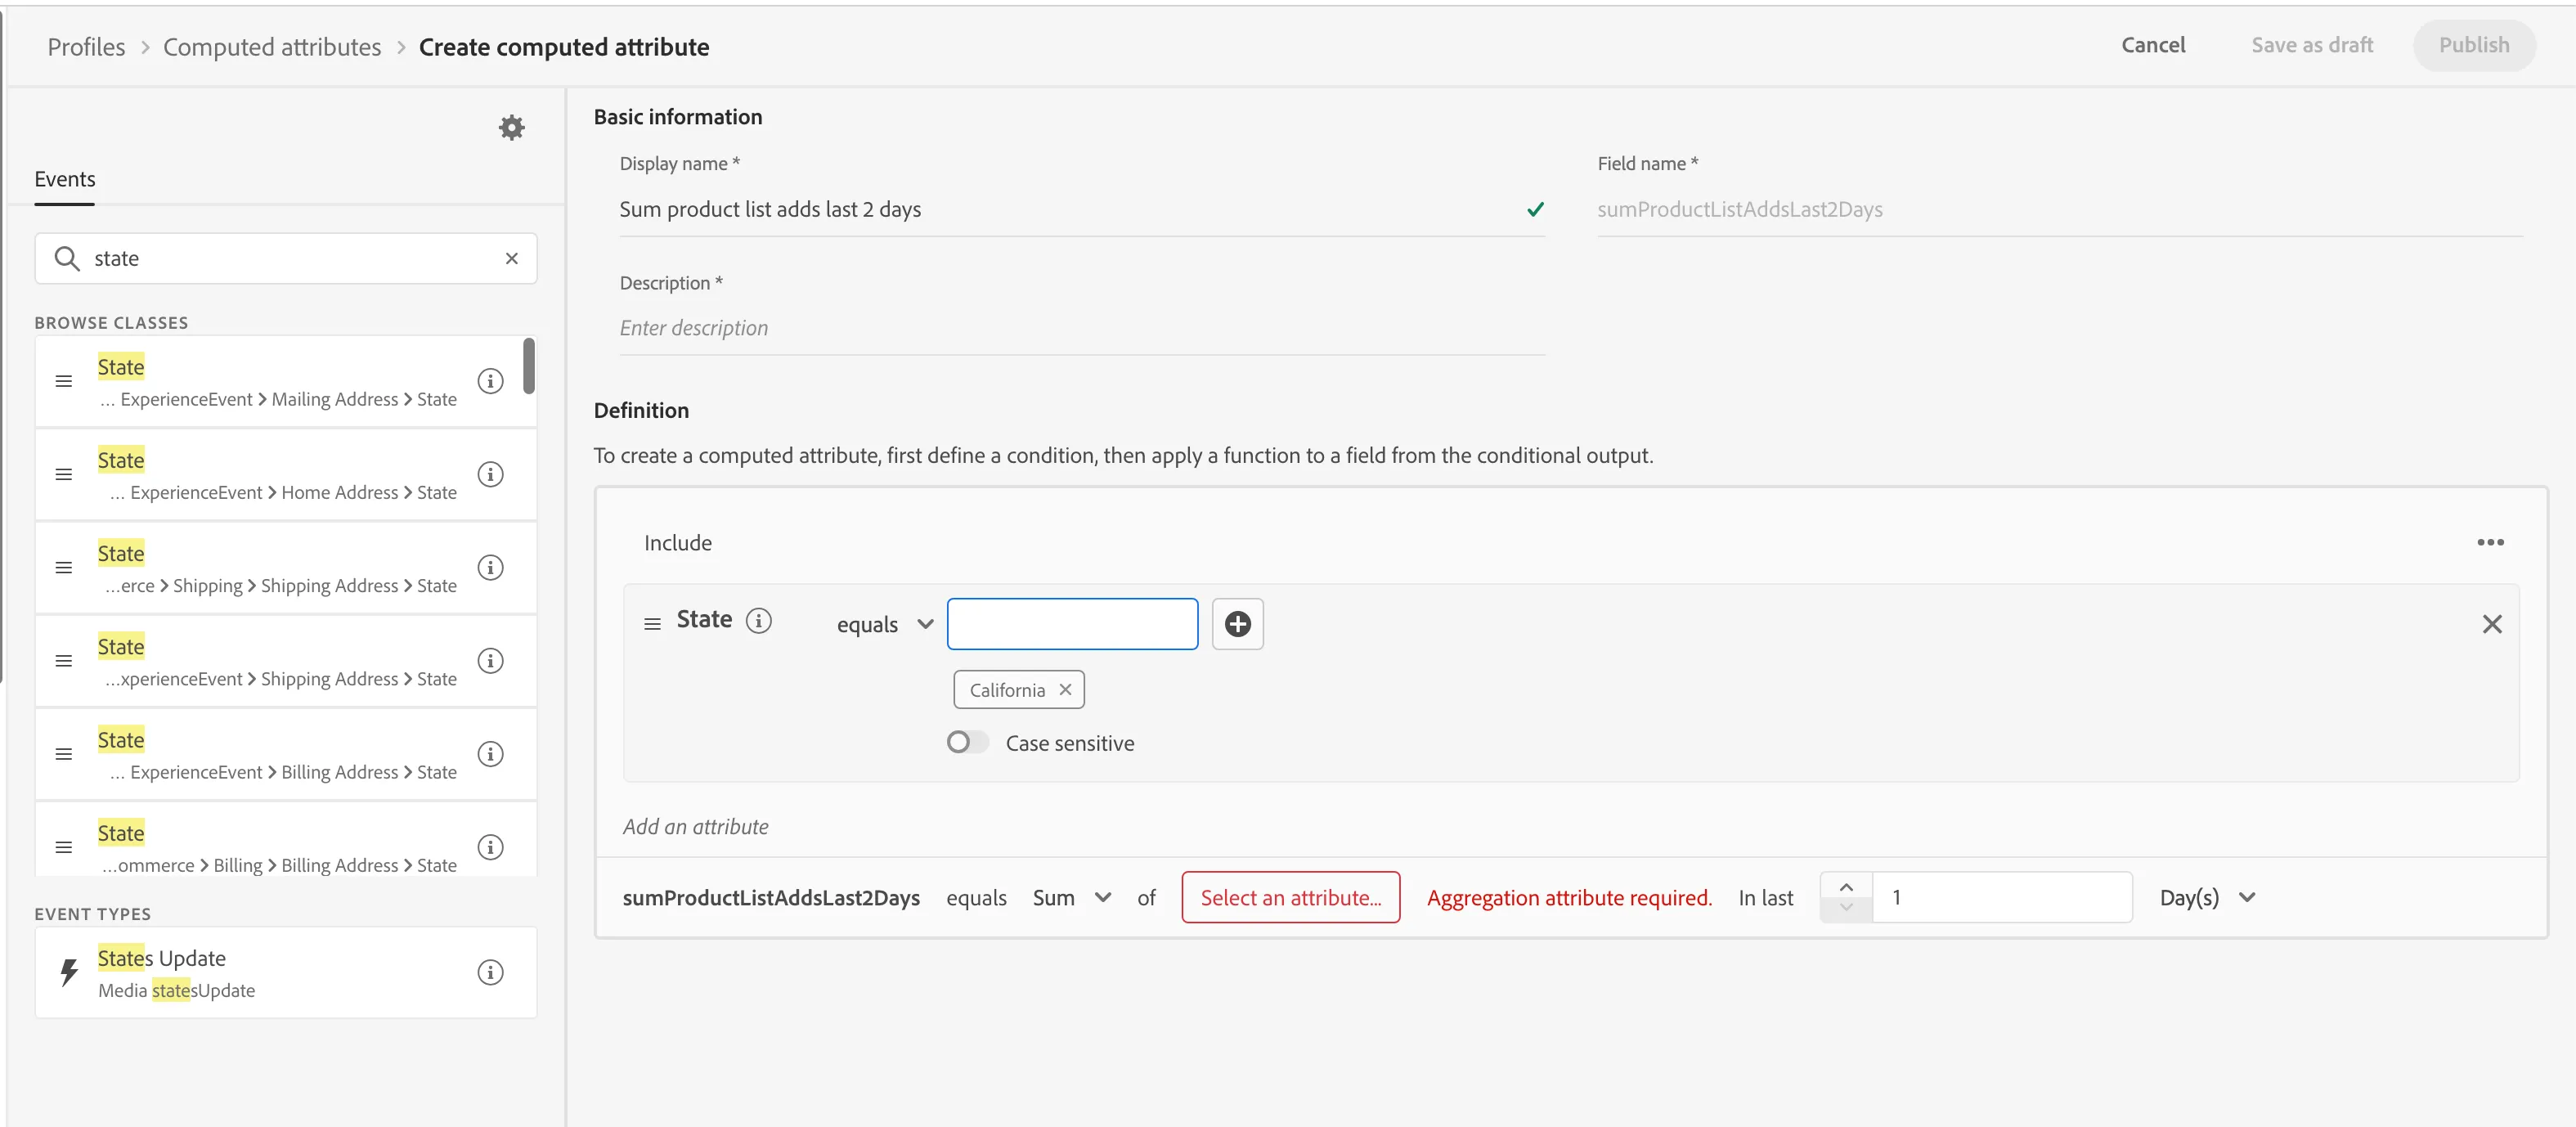Show info for Commerce Shipping Address State
Viewport: 2576px width, 1127px height.
point(490,568)
